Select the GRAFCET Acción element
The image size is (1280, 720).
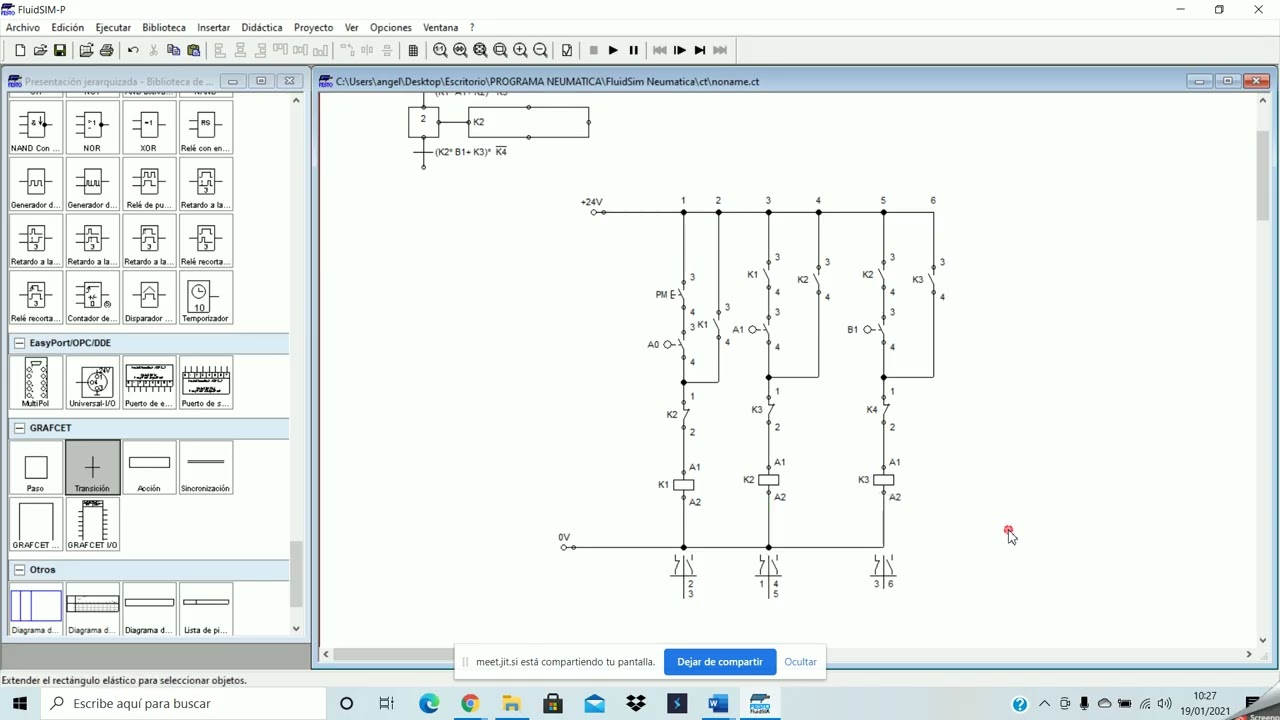tap(148, 468)
